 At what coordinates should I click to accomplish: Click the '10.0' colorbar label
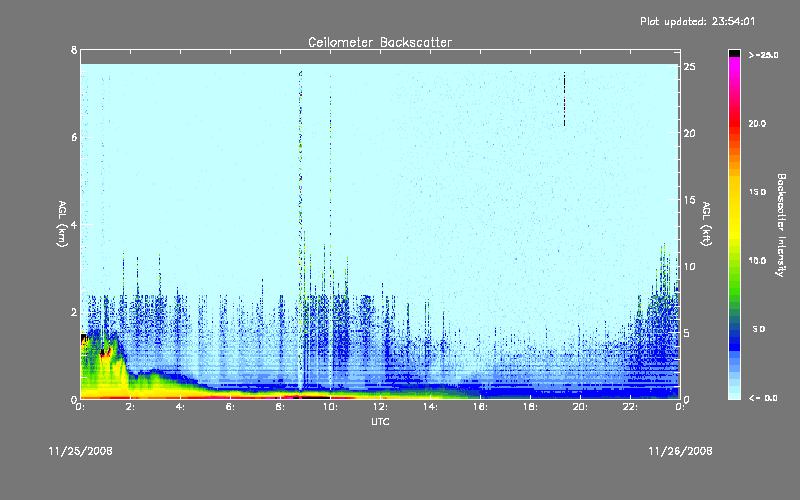(757, 261)
